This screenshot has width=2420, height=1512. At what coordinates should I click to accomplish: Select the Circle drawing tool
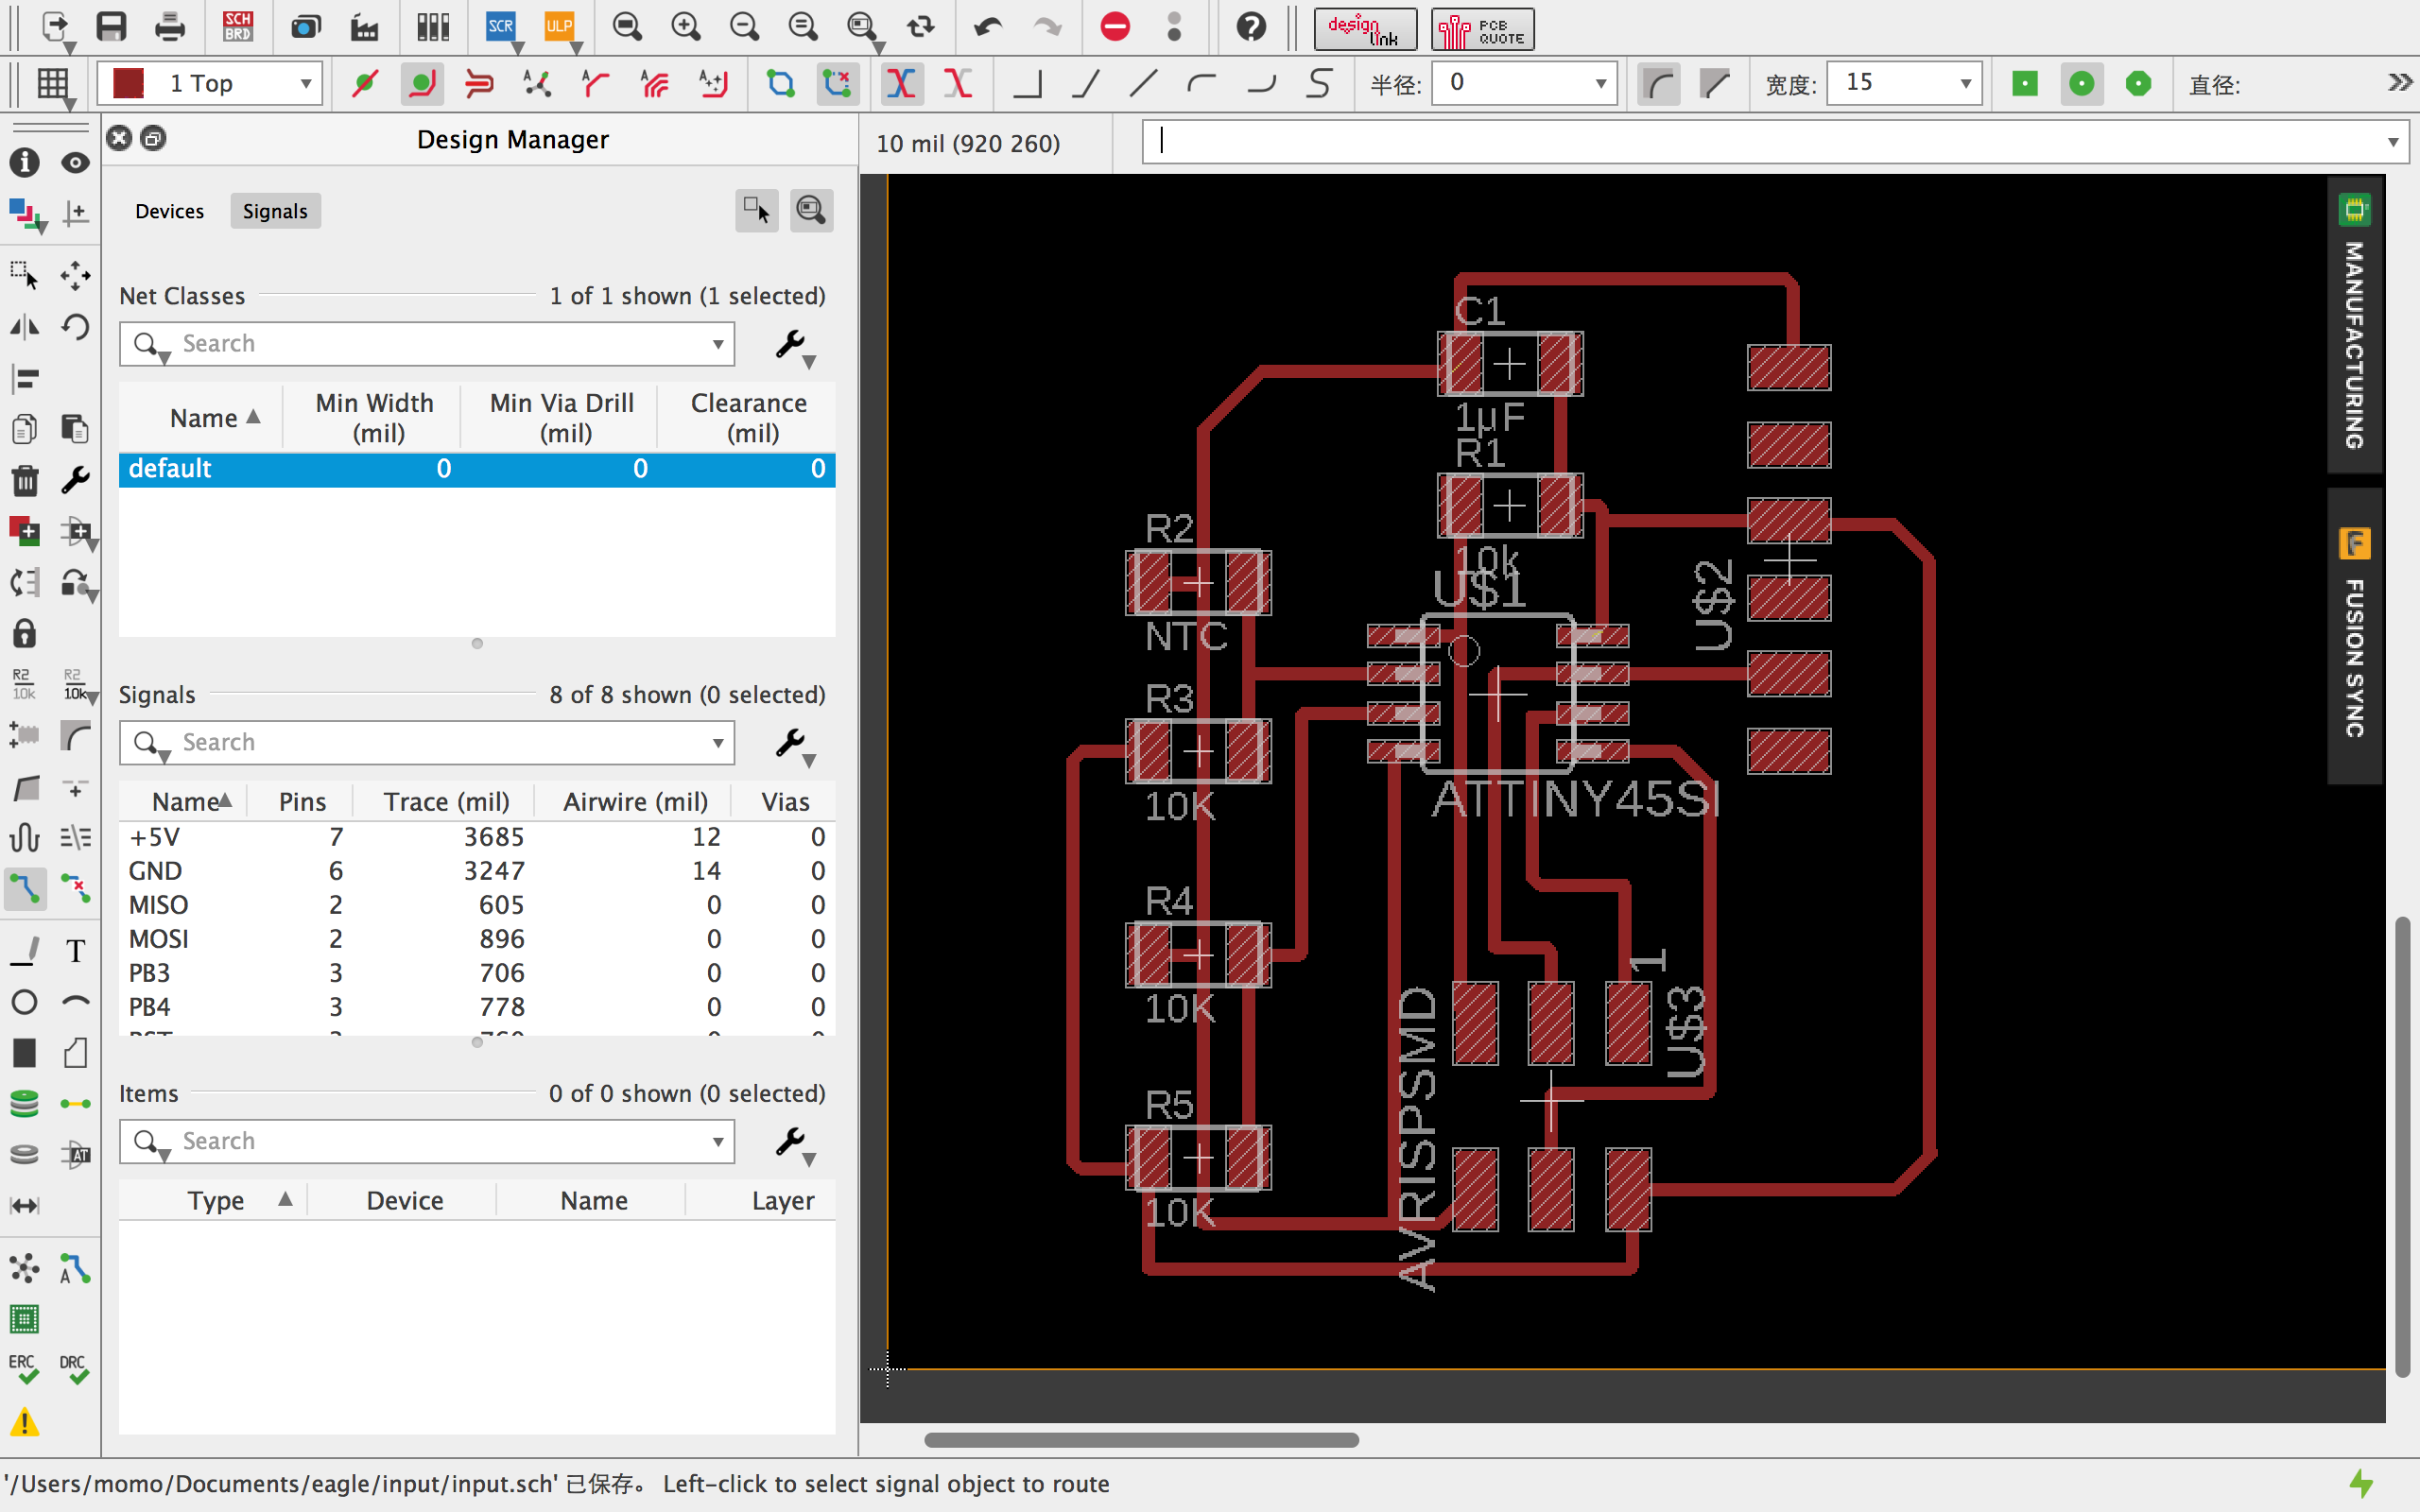pos(24,1001)
